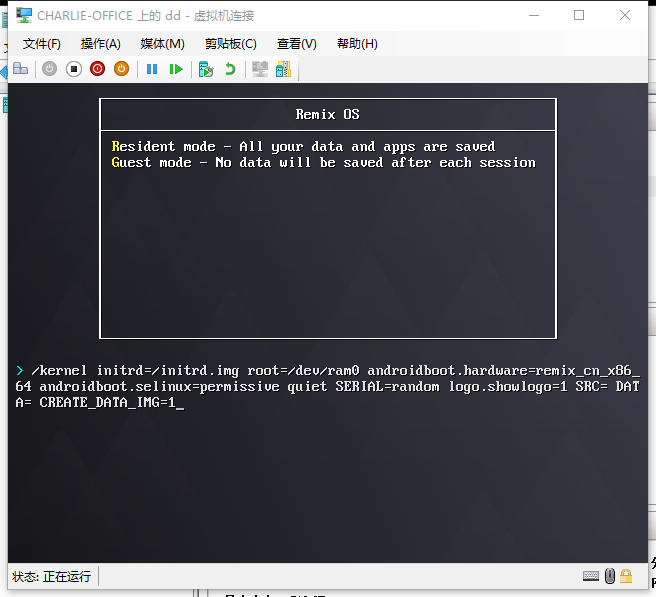Open the 查看(V) menu
Viewport: 656px width, 597px height.
tap(297, 44)
